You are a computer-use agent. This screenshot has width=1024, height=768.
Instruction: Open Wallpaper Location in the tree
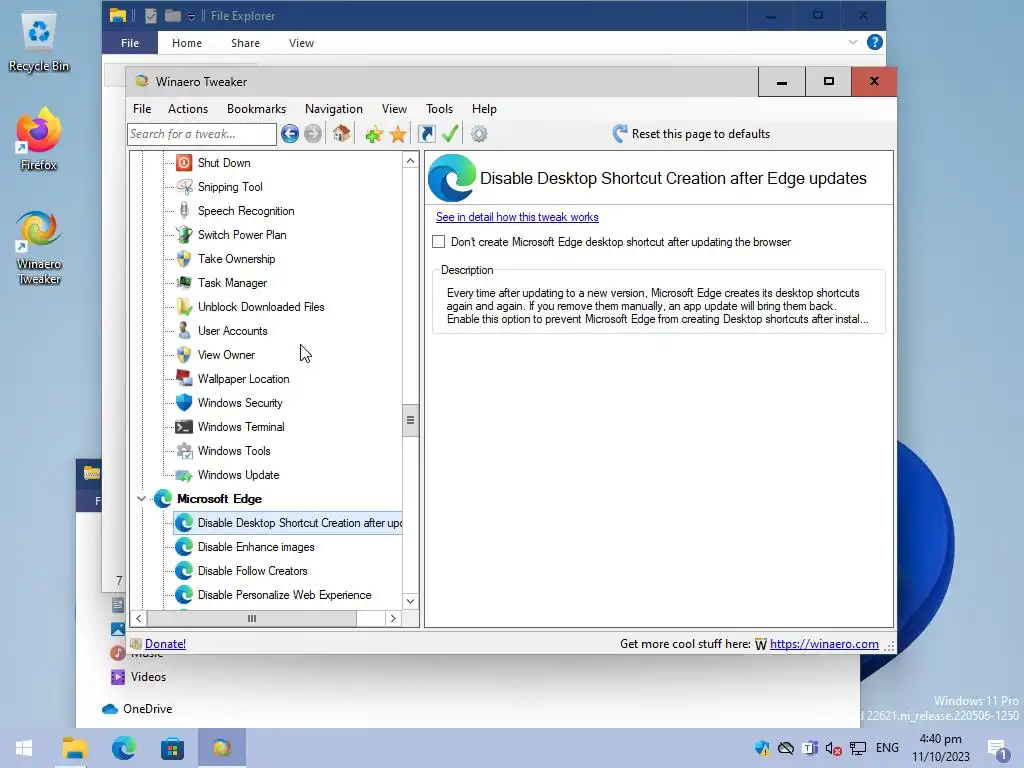pyautogui.click(x=244, y=379)
